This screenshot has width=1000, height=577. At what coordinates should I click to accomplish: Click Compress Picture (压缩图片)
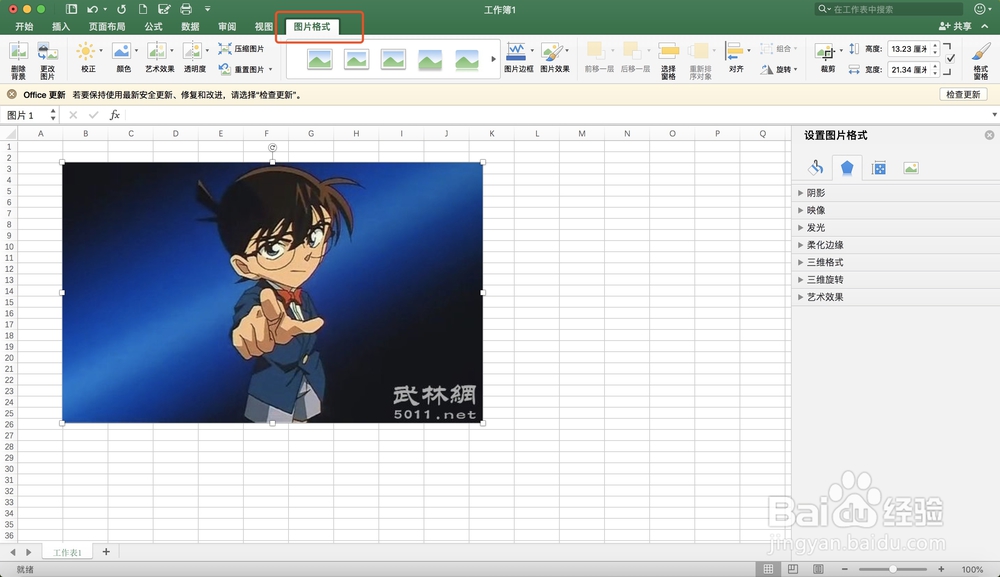(241, 48)
